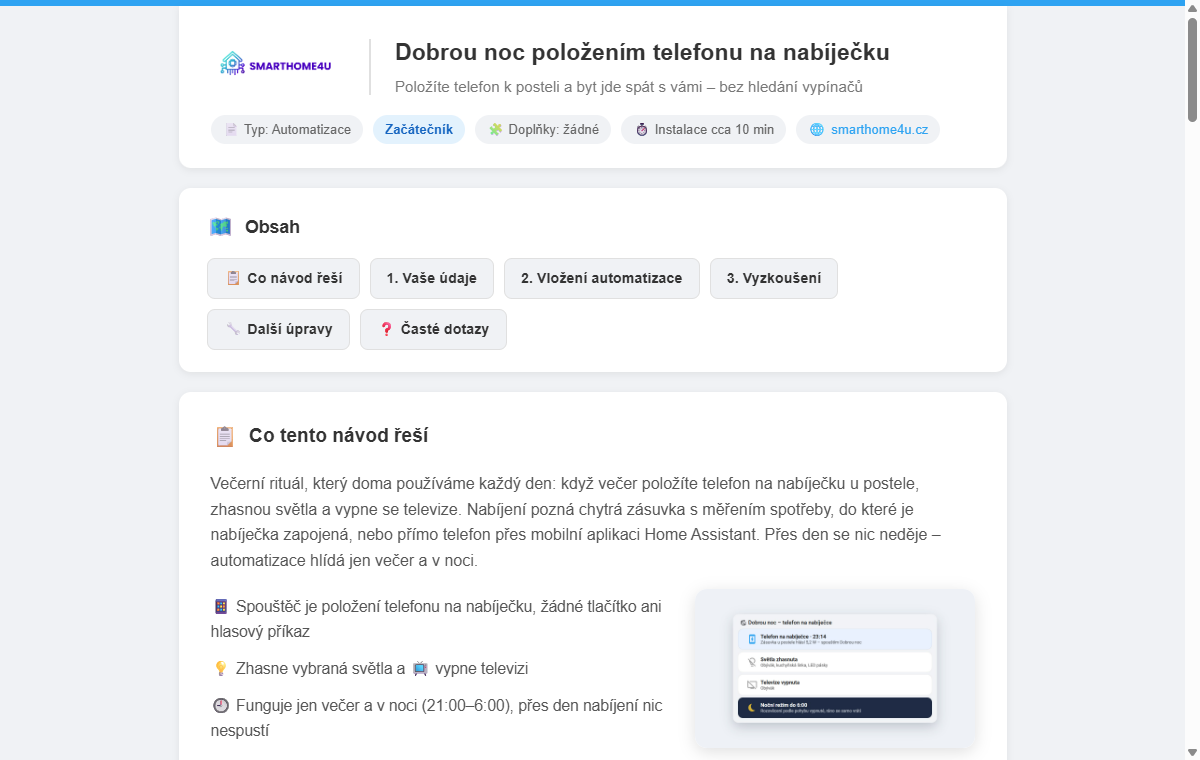
Task: Click clipboard icon in Co návod řeší button
Action: point(233,278)
